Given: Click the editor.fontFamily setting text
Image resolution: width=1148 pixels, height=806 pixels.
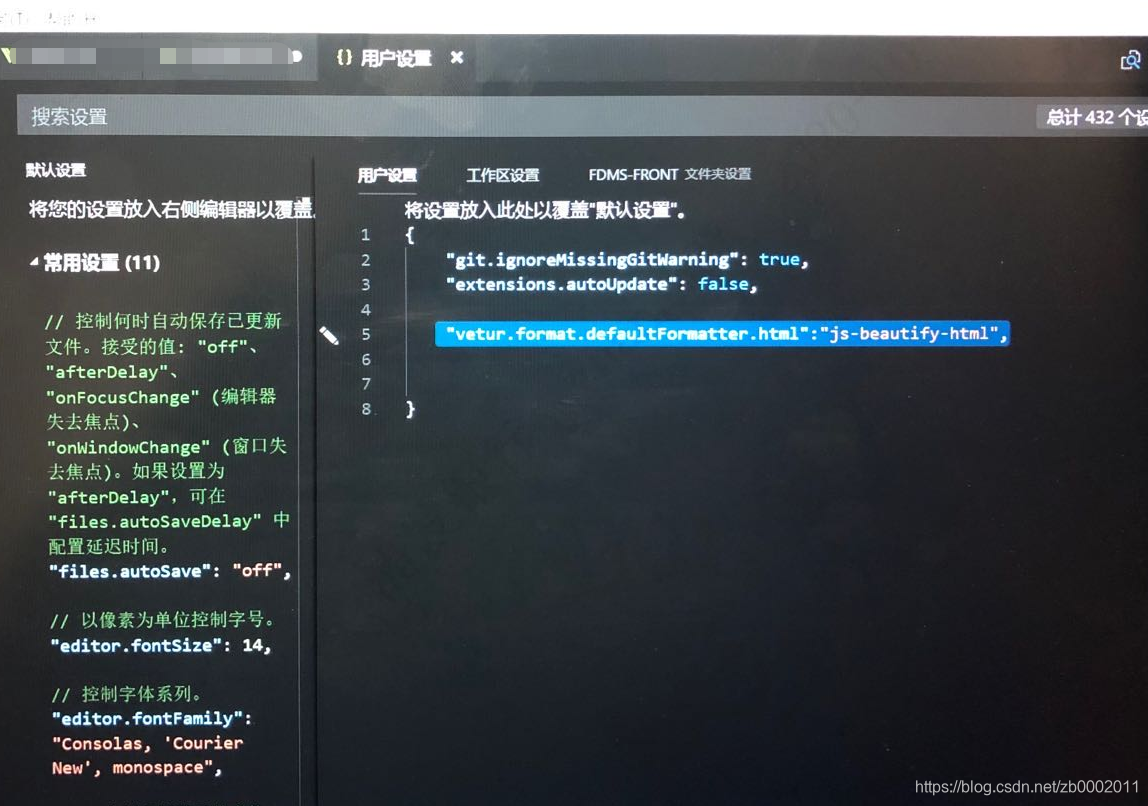Looking at the screenshot, I should (x=150, y=718).
